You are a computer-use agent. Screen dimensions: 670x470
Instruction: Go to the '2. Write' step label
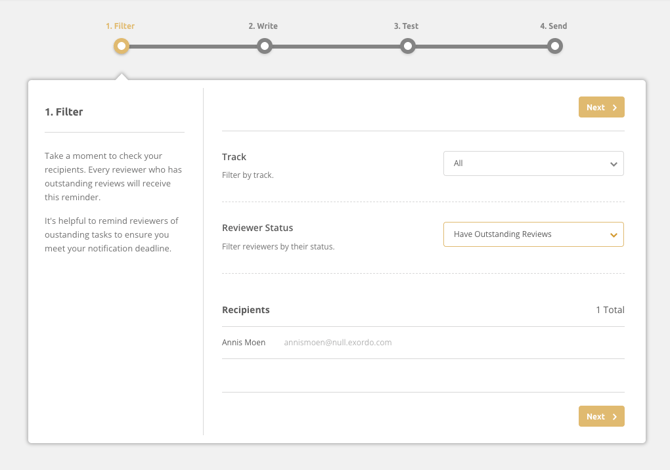pos(264,26)
